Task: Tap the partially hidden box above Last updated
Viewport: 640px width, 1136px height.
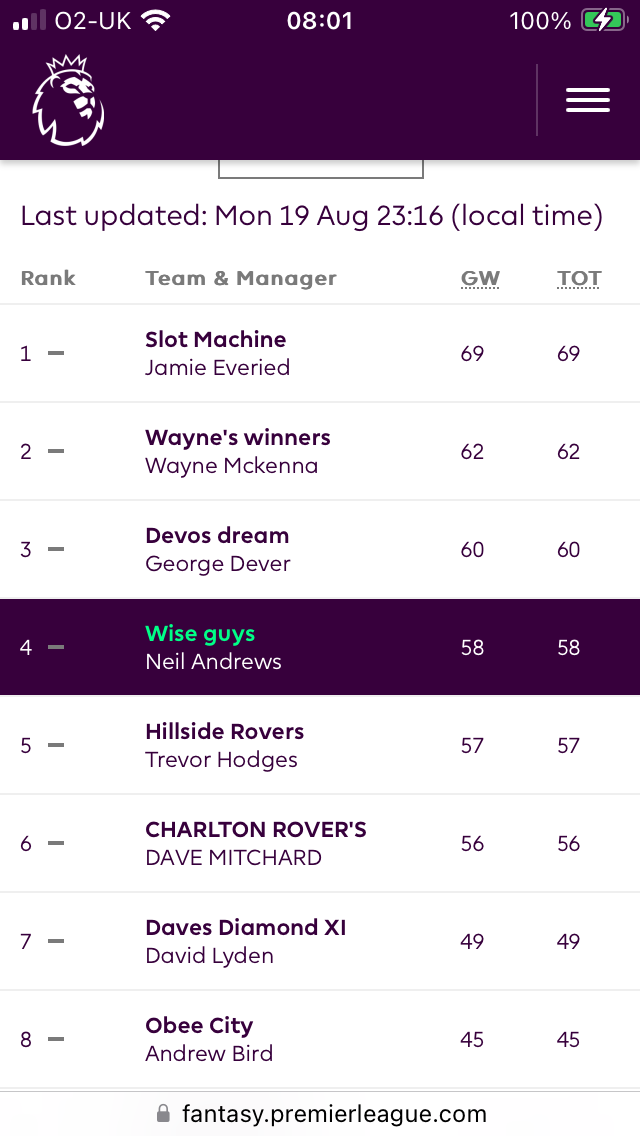Action: (x=321, y=169)
